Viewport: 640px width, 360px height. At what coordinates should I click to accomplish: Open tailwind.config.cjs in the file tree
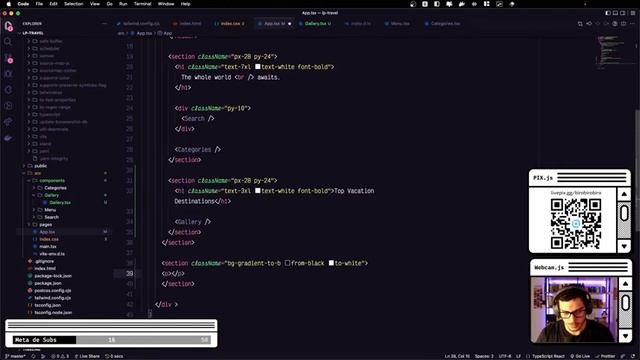(53, 298)
